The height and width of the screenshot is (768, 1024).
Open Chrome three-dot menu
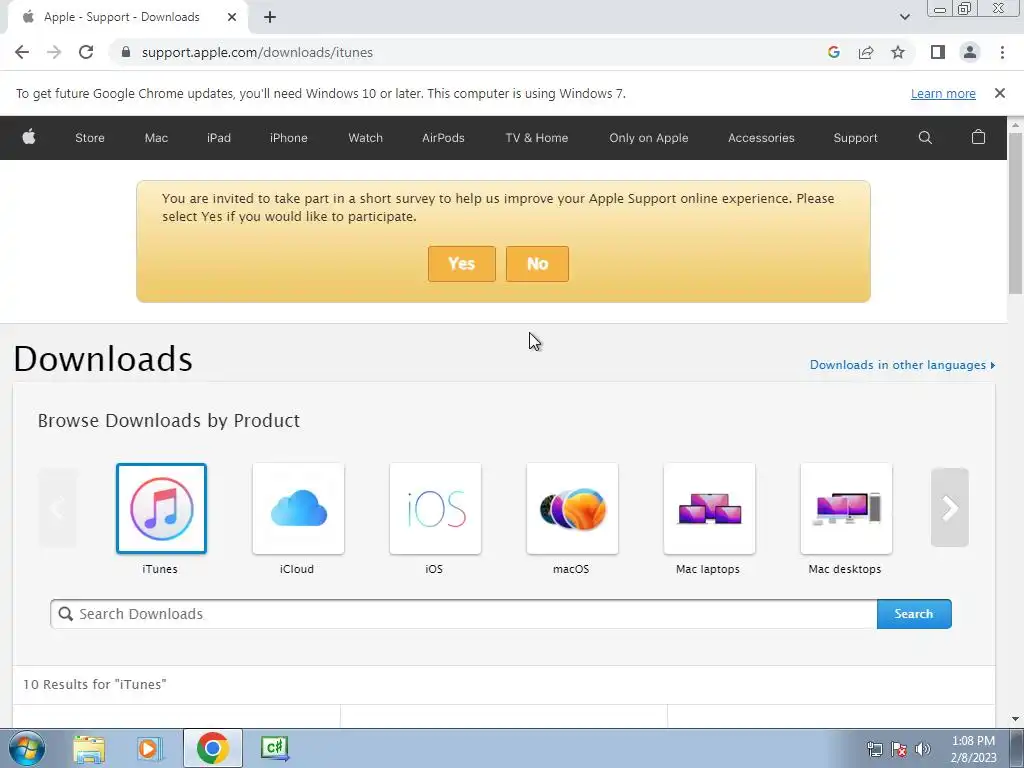point(1002,52)
